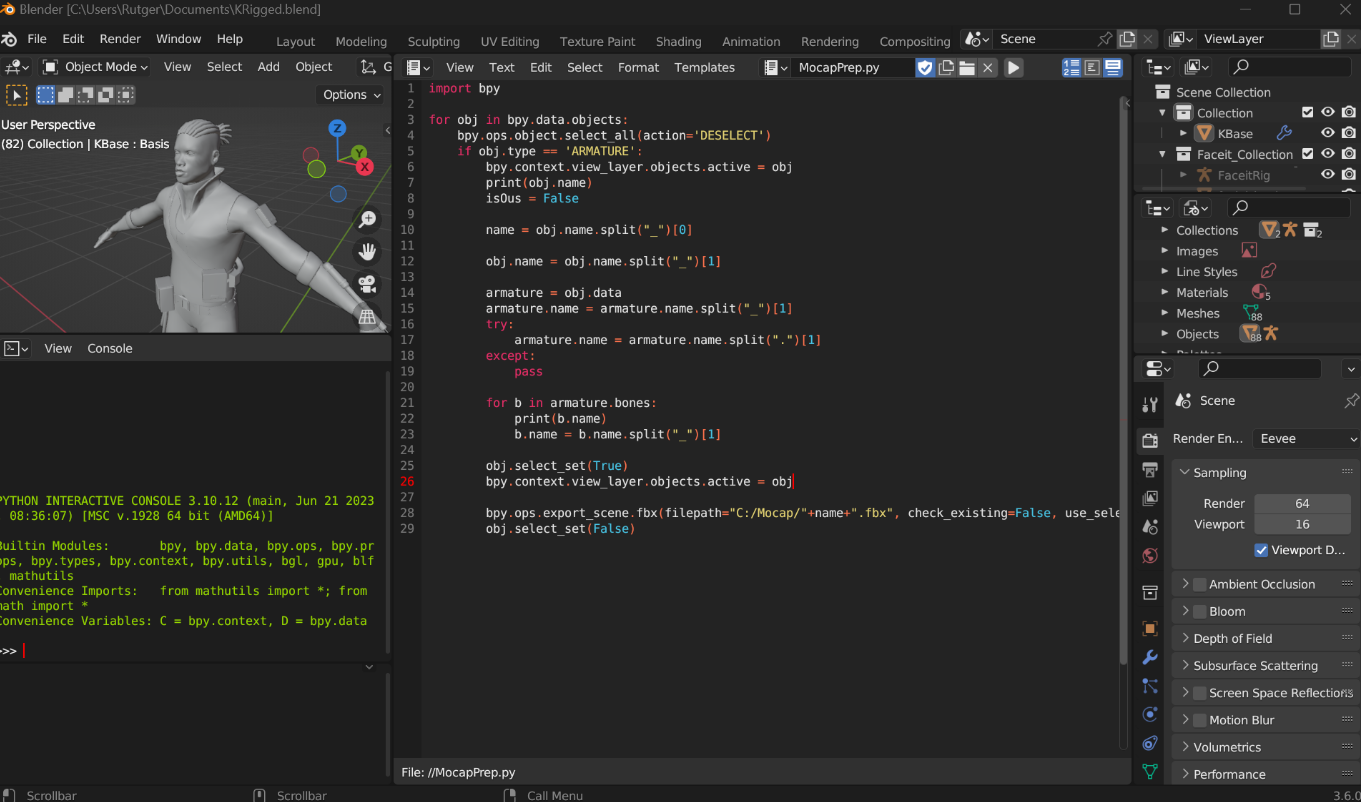Switch to Output properties tab
Viewport: 1361px width, 802px height.
click(x=1150, y=470)
